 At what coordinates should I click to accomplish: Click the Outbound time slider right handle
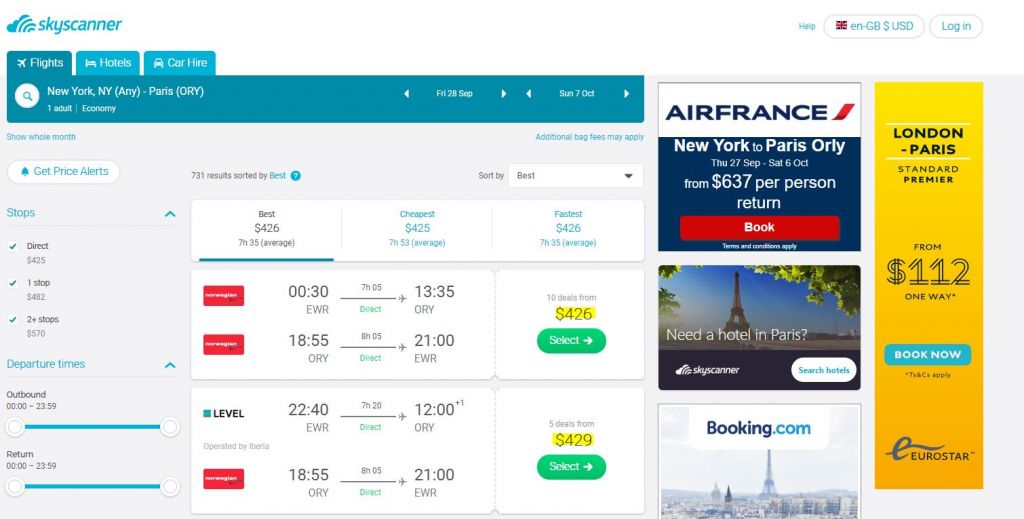point(170,428)
